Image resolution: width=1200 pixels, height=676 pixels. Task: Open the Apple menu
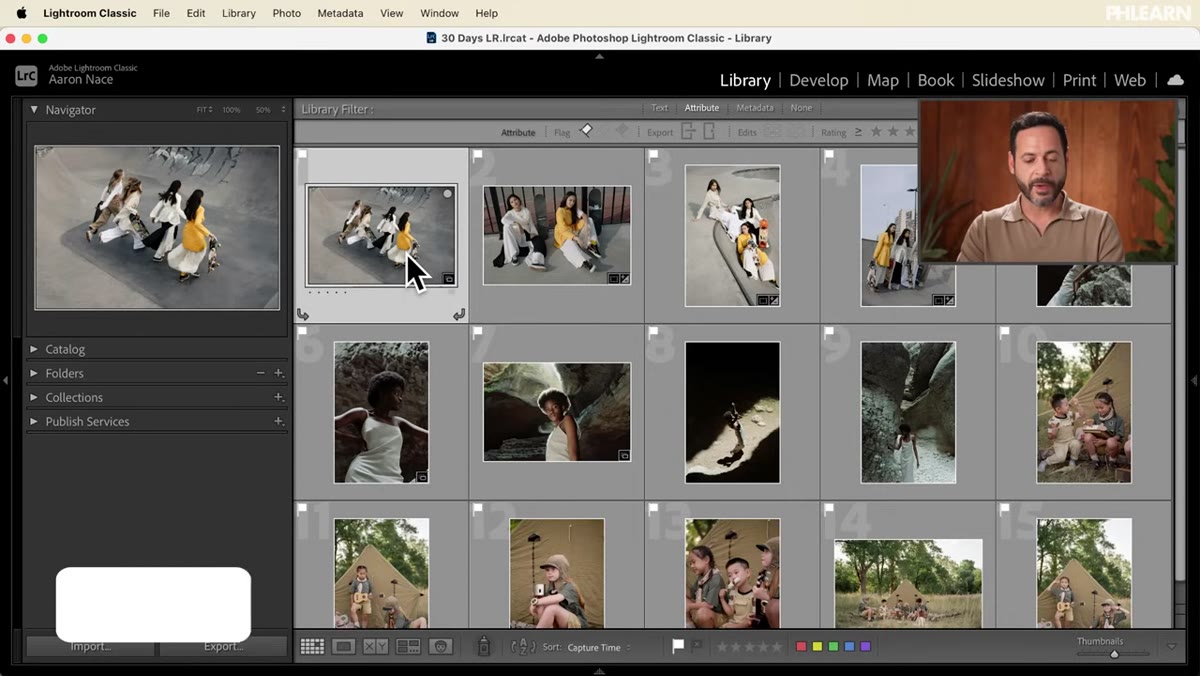click(21, 13)
